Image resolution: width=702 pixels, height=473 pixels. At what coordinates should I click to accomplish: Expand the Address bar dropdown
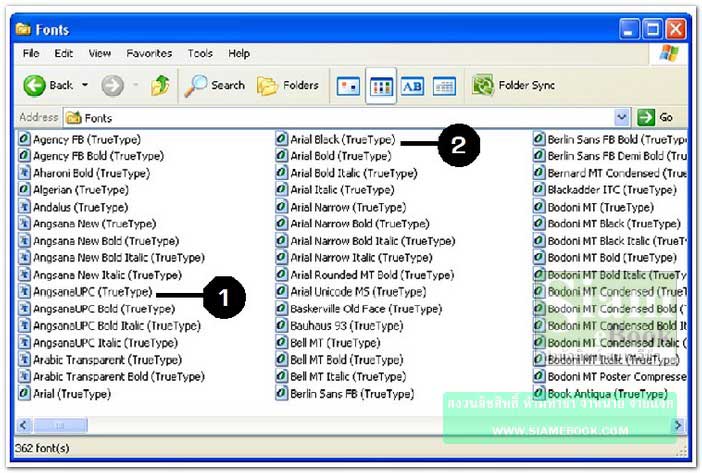click(621, 118)
